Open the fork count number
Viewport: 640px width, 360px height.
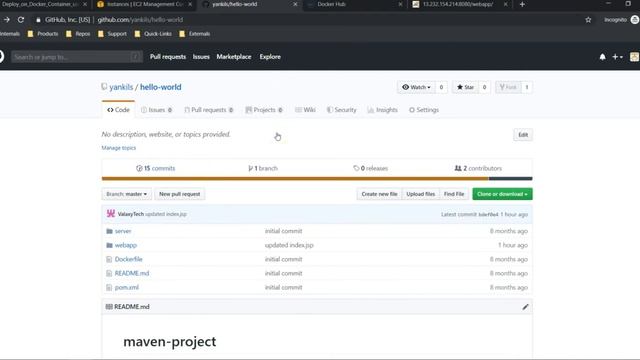point(527,87)
